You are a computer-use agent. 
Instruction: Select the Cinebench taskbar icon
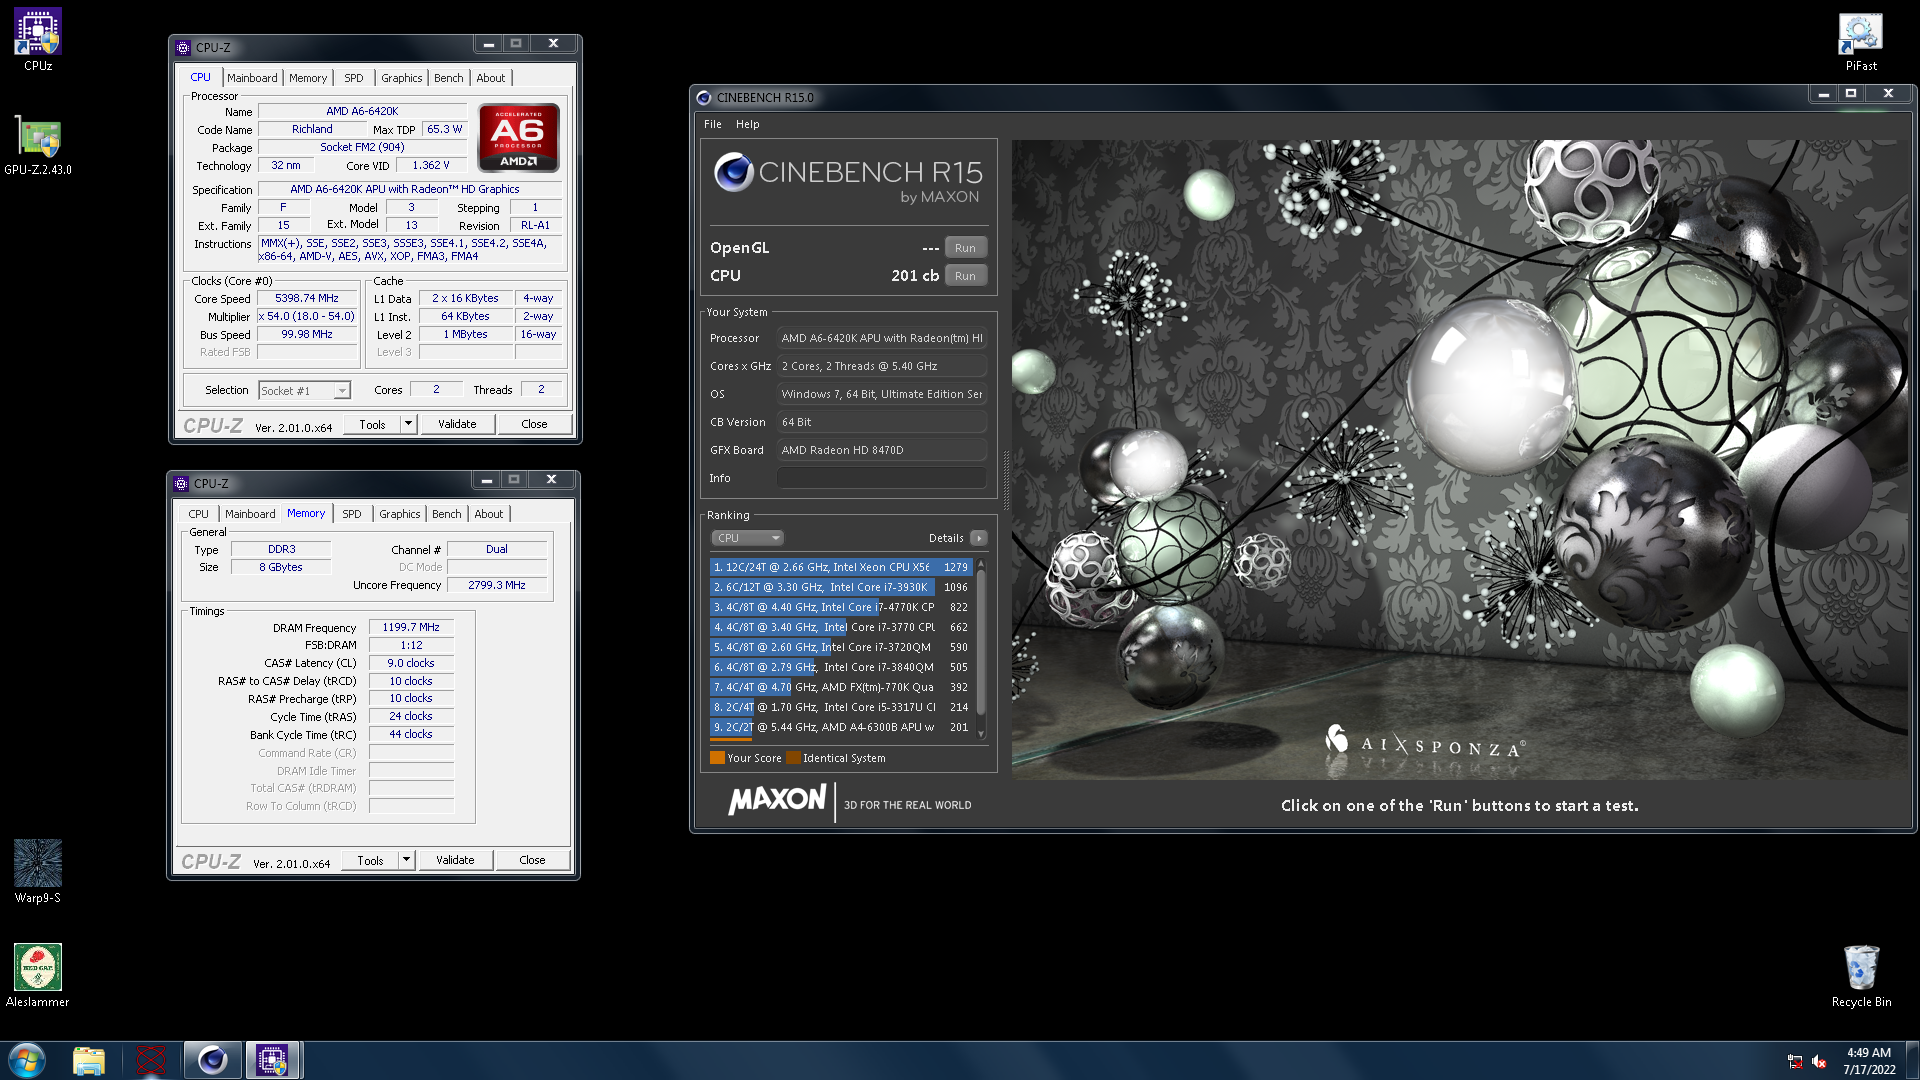212,1060
